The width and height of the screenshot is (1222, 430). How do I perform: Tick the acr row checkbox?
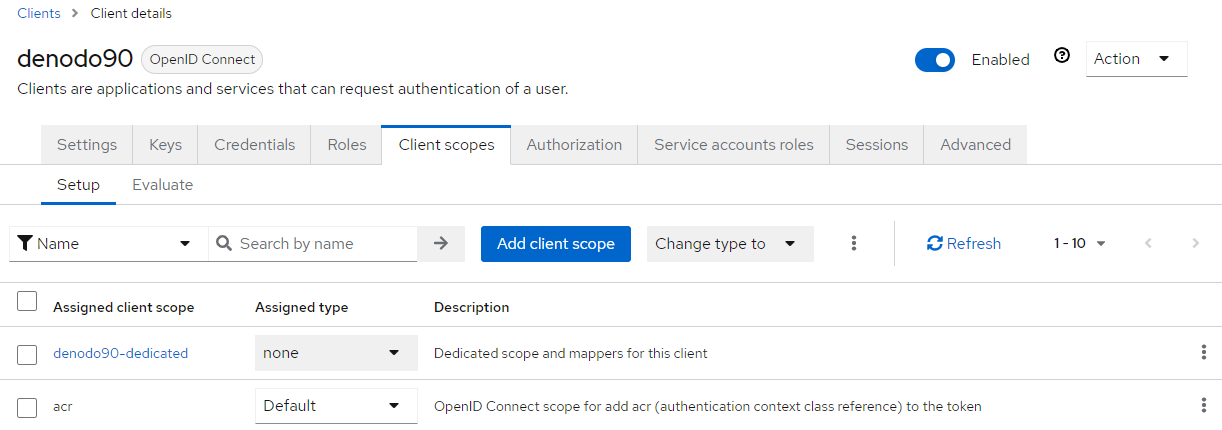tap(28, 407)
